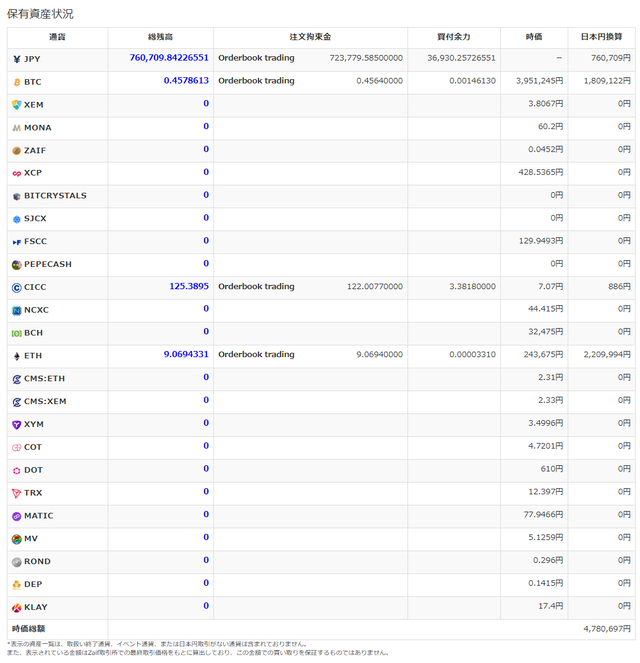Click the CMS:XEM token icon

tap(16, 402)
